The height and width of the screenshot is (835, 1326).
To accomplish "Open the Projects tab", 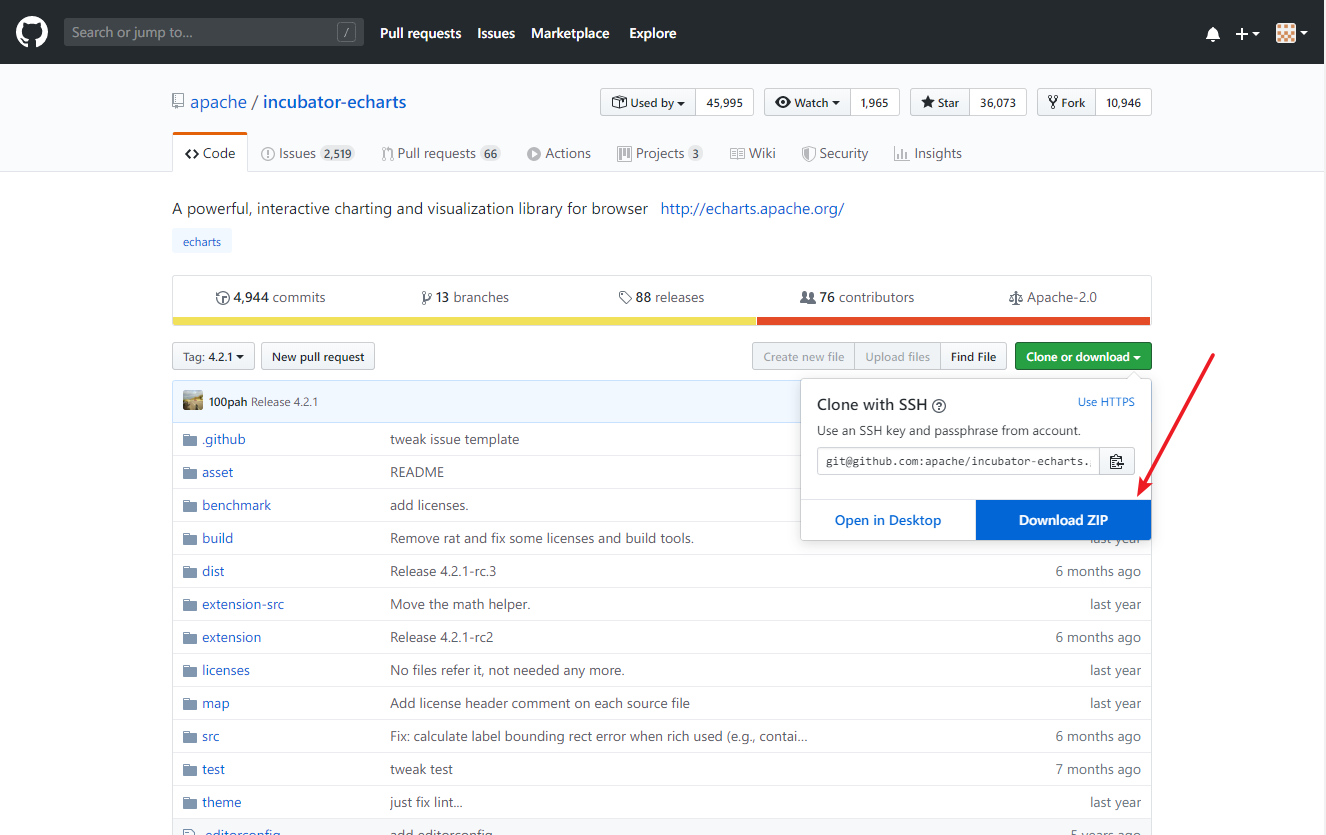I will [x=660, y=153].
